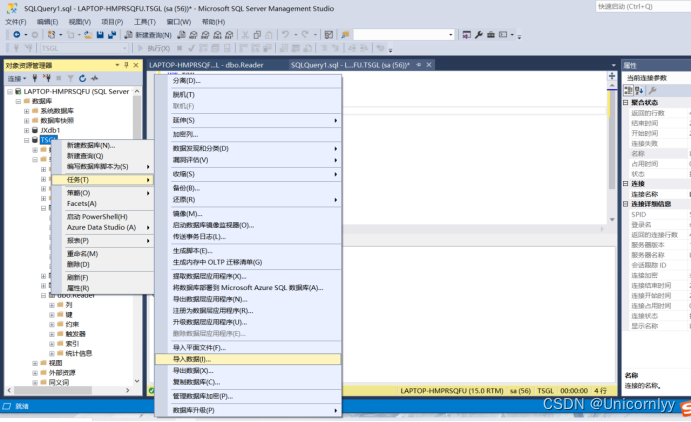Expand the JXdb1 database node
The height and width of the screenshot is (422, 691).
click(26, 130)
